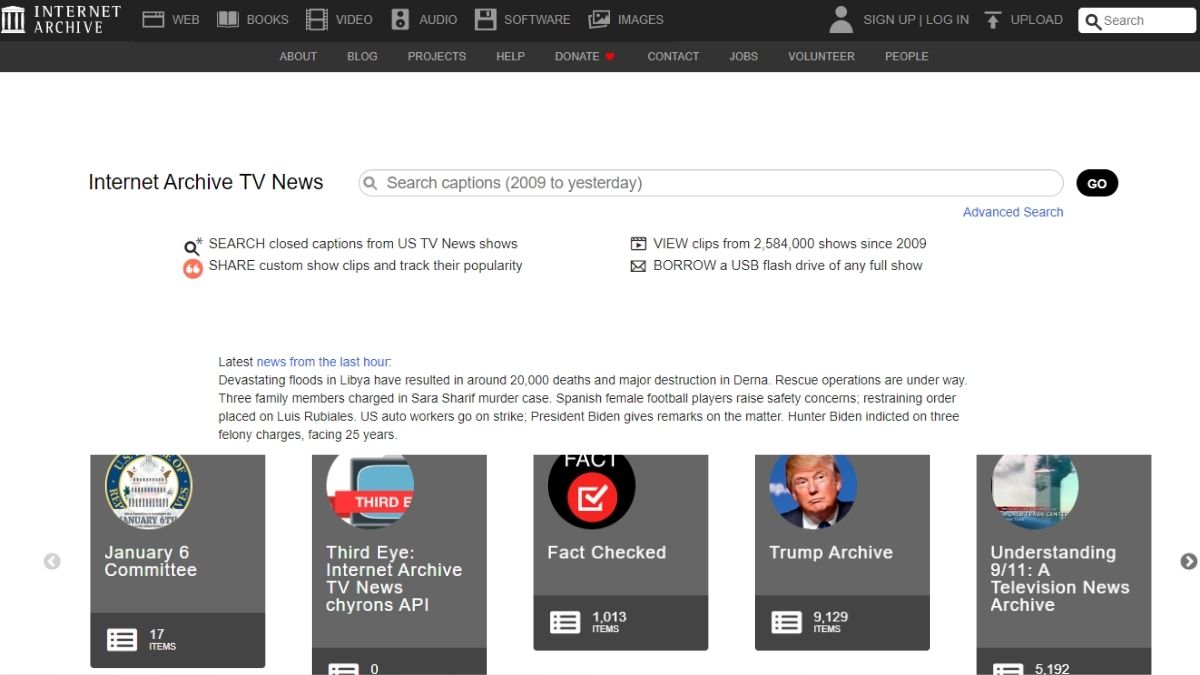This screenshot has height=675, width=1200.
Task: Open the Fact Checked collection tile
Action: [620, 552]
